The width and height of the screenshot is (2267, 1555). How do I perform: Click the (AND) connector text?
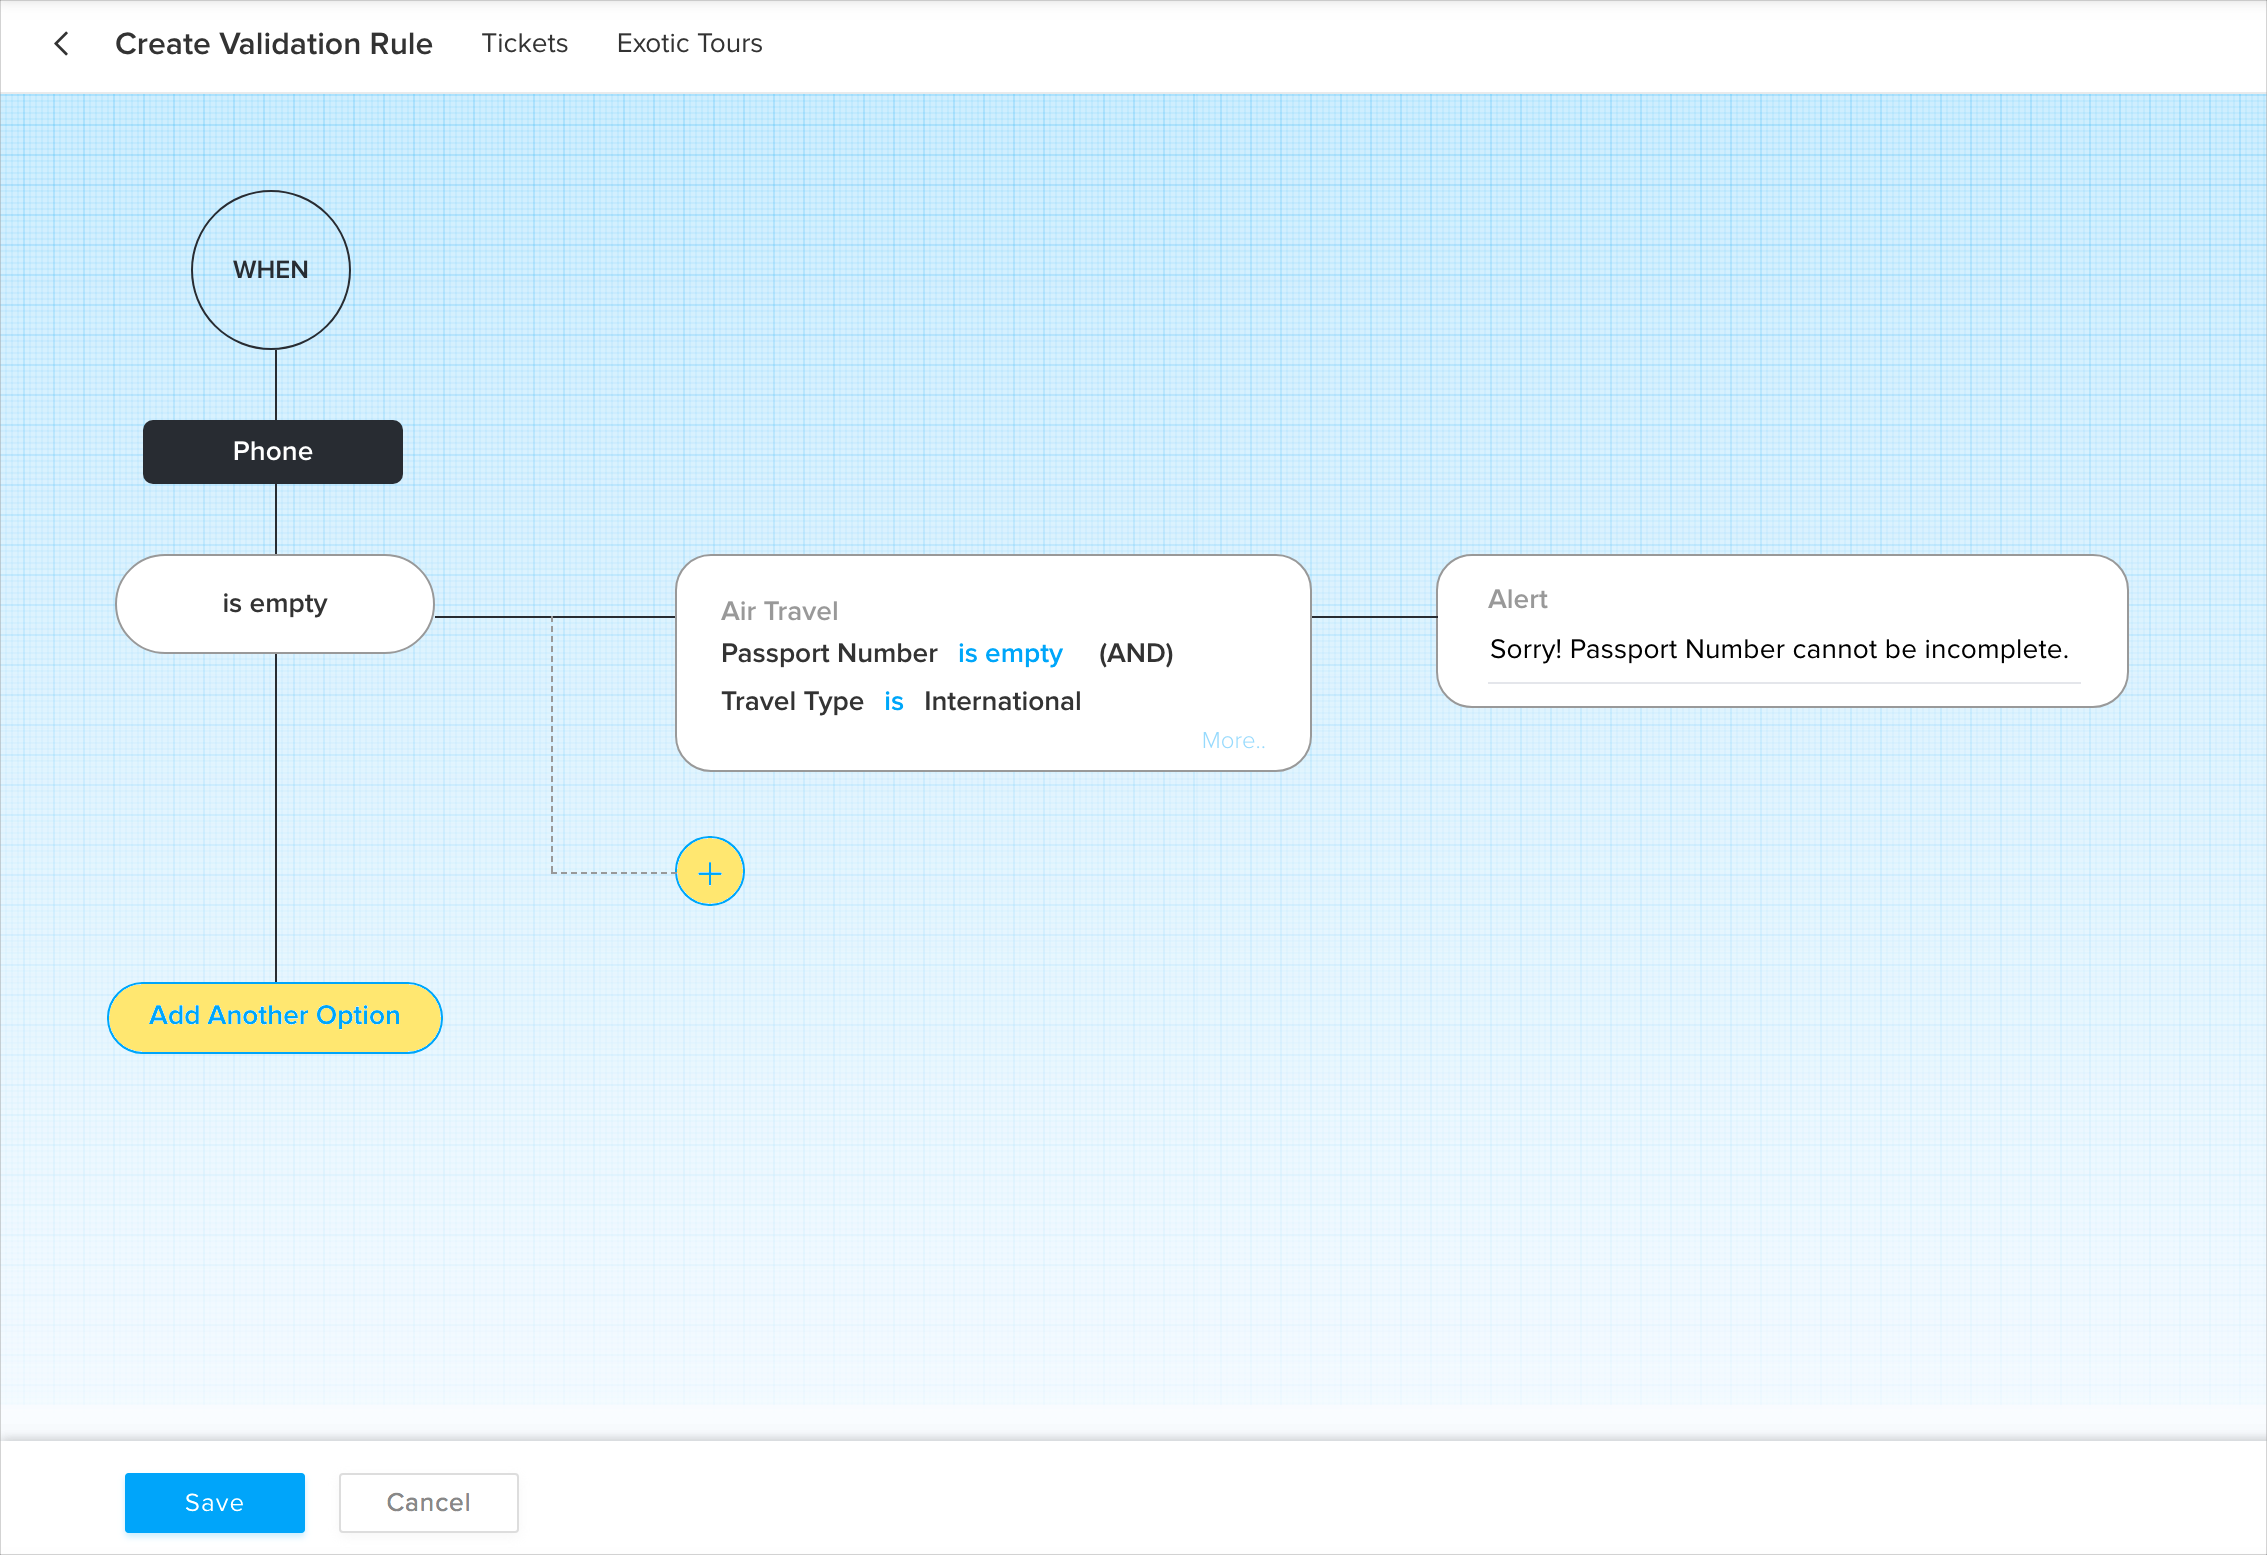(1135, 654)
